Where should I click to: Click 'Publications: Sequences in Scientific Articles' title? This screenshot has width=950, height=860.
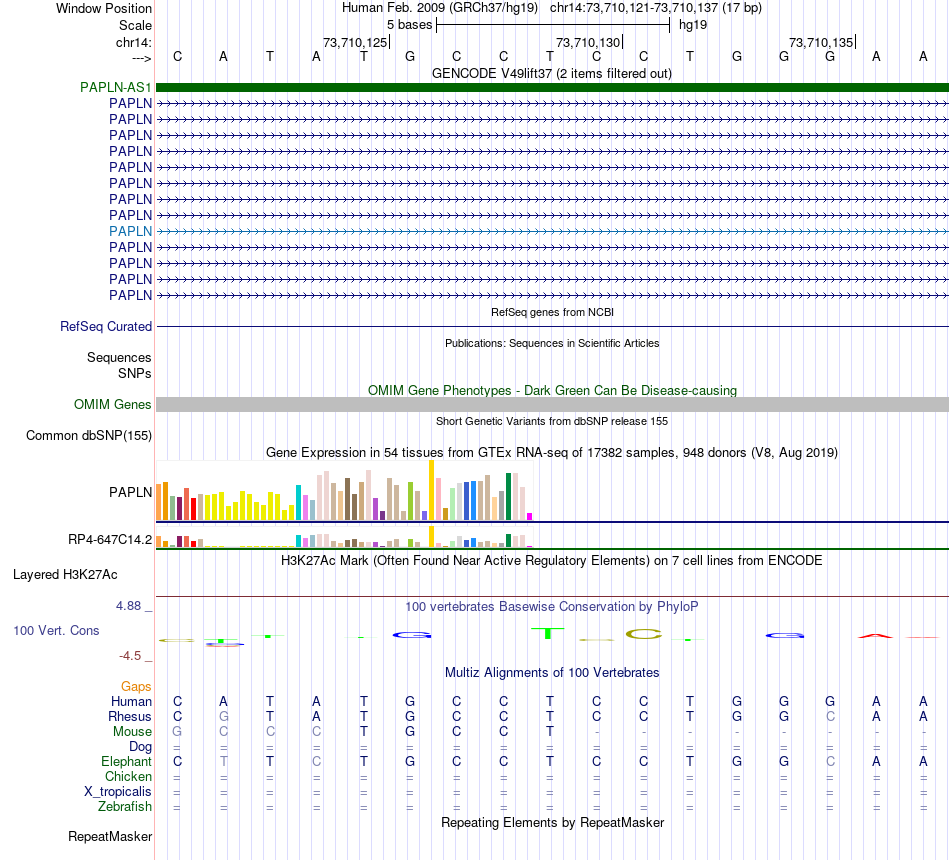click(552, 343)
